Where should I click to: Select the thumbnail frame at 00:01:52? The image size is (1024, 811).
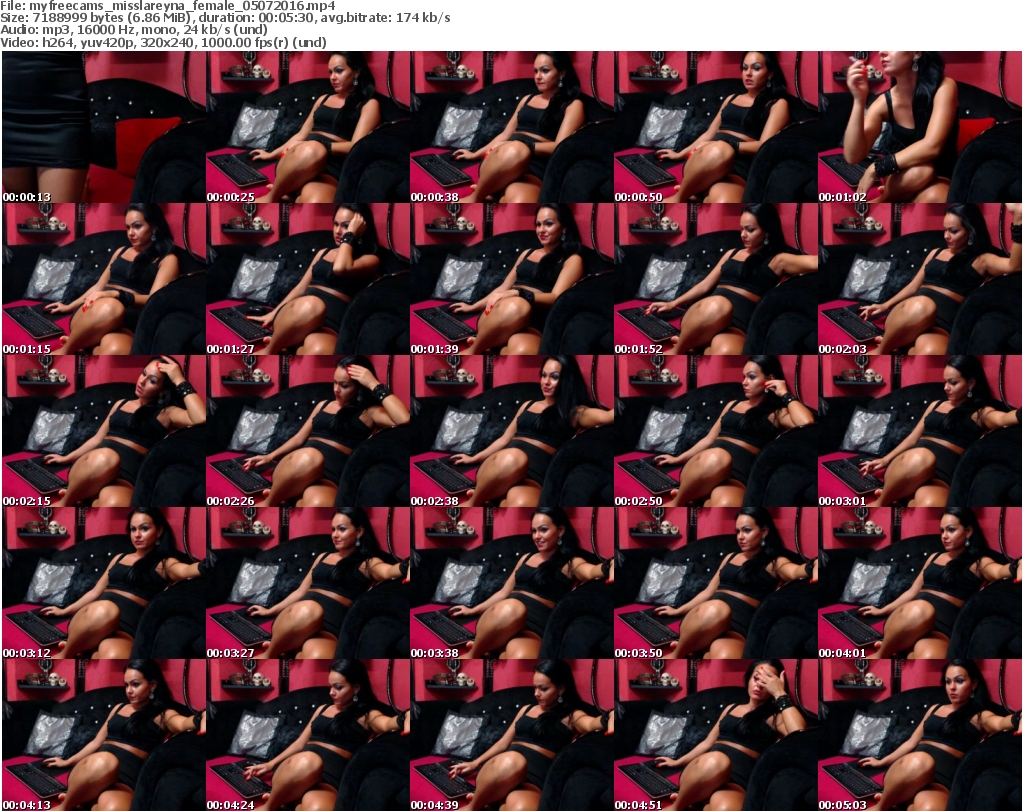716,279
